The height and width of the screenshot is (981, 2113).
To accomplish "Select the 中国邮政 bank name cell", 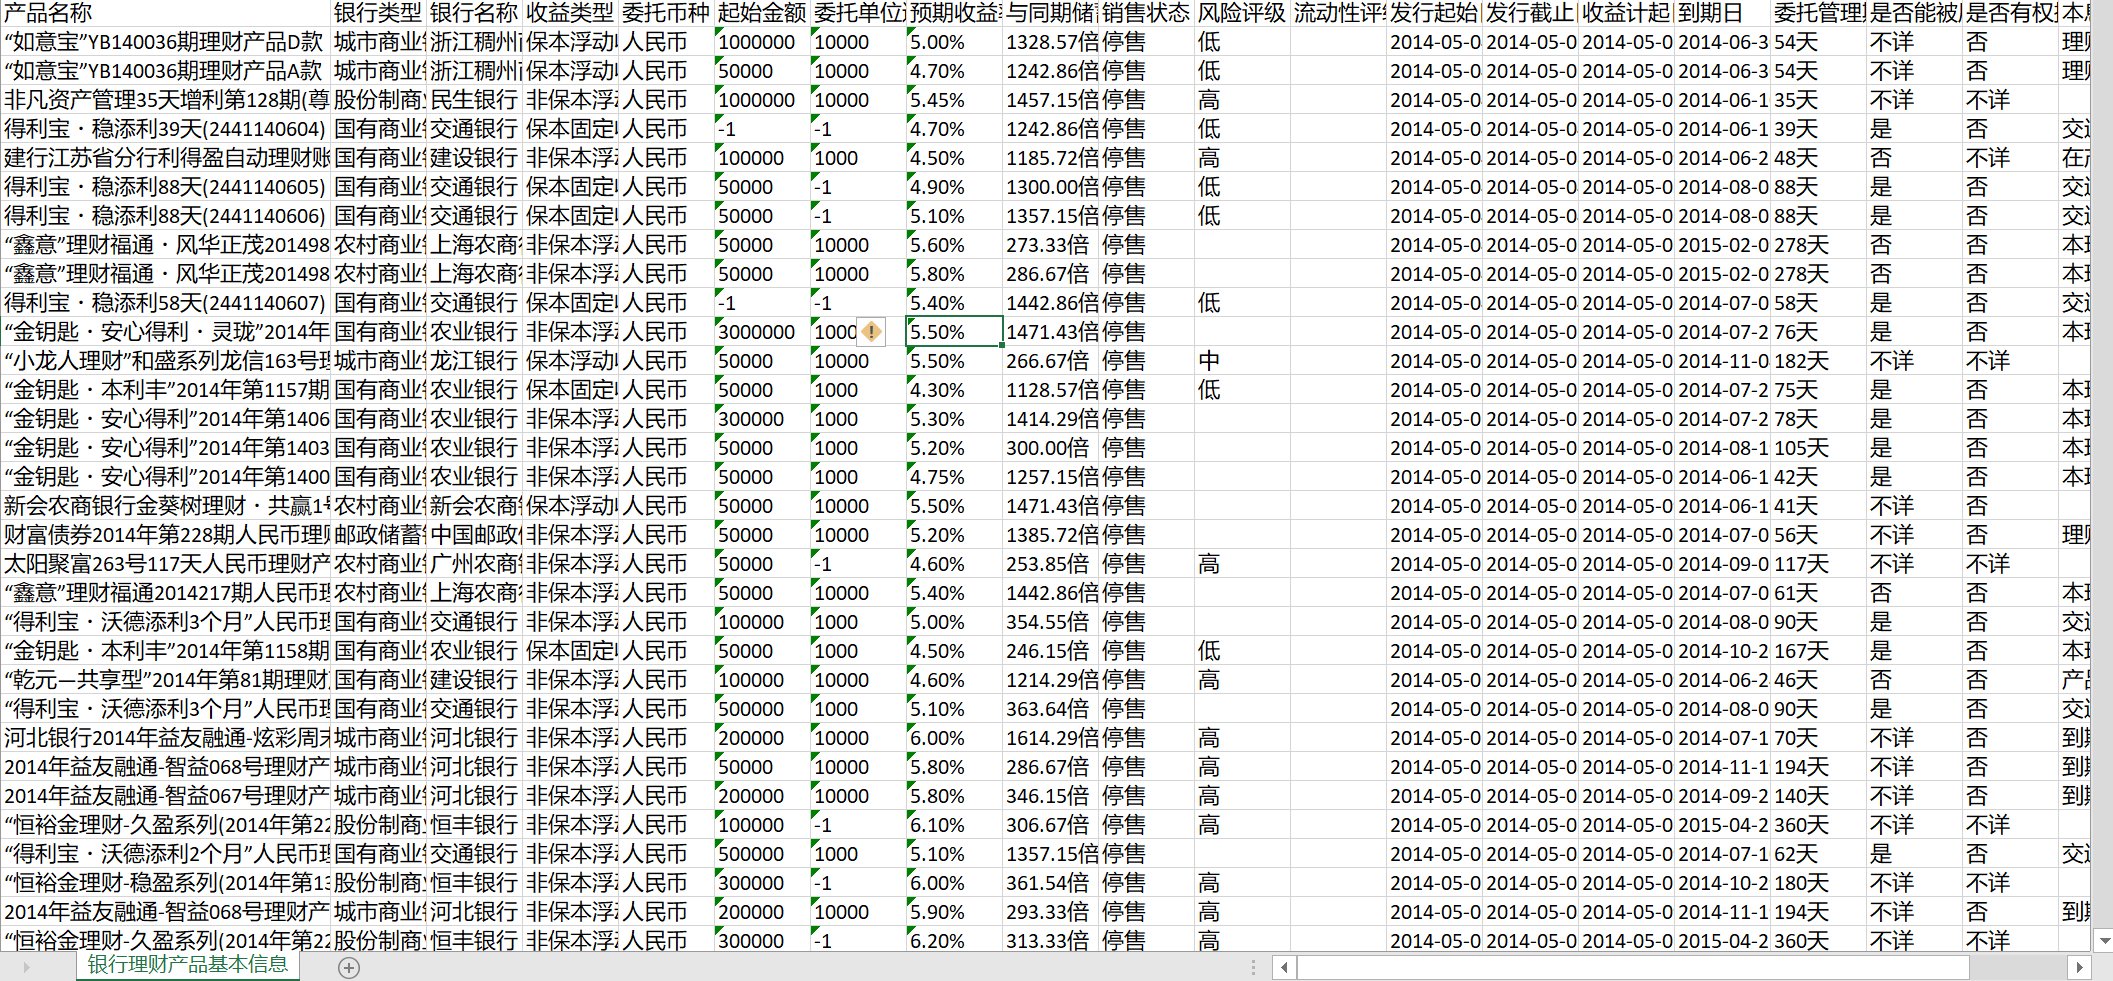I will [475, 535].
